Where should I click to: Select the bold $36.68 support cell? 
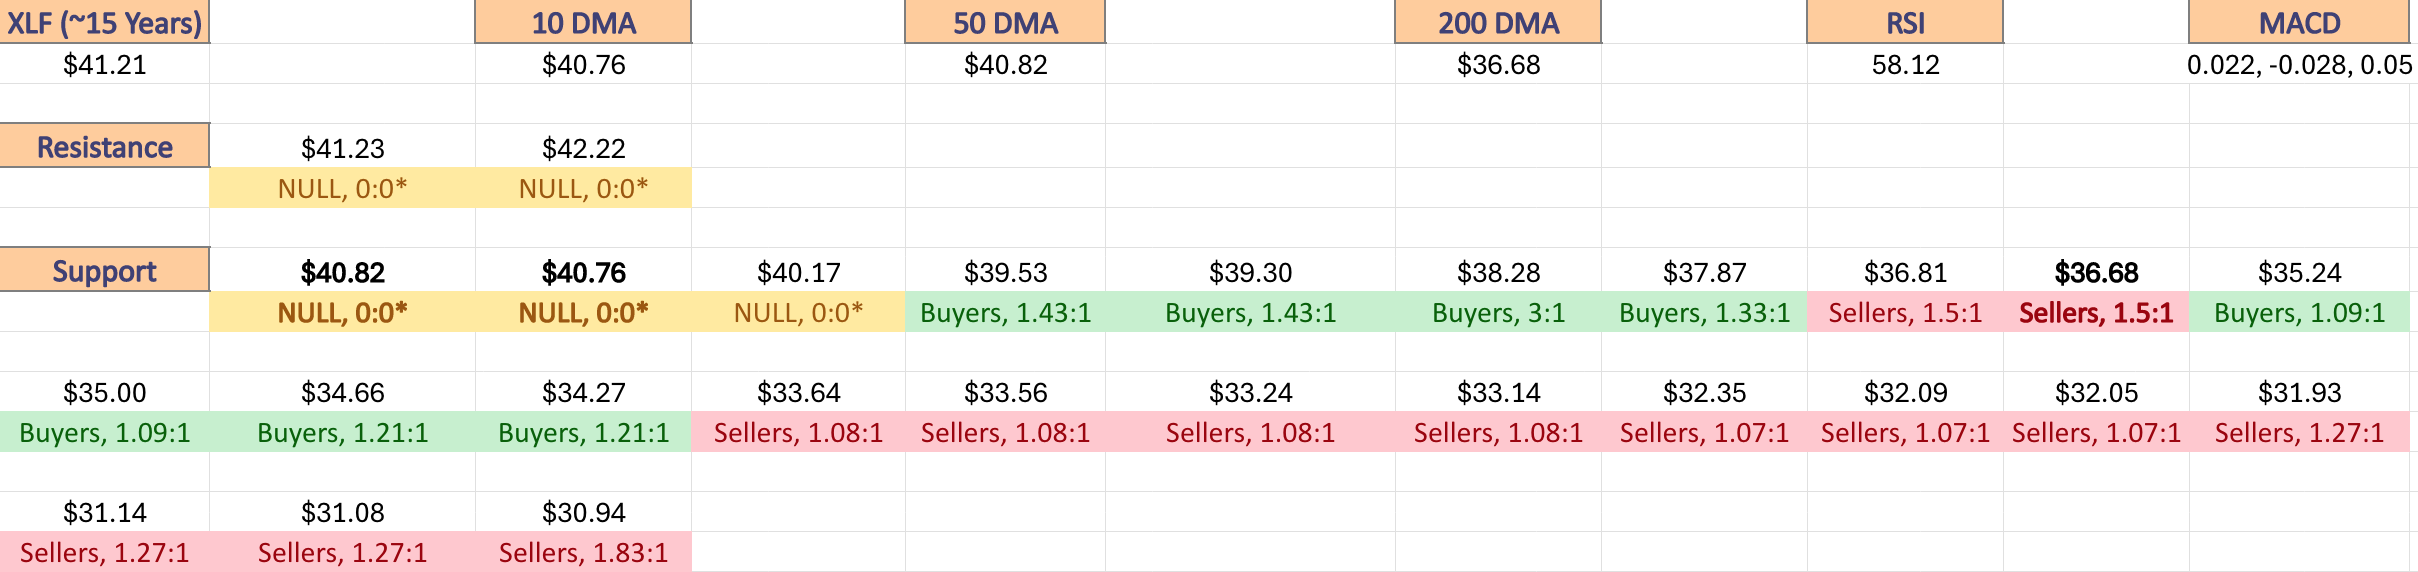point(2096,272)
